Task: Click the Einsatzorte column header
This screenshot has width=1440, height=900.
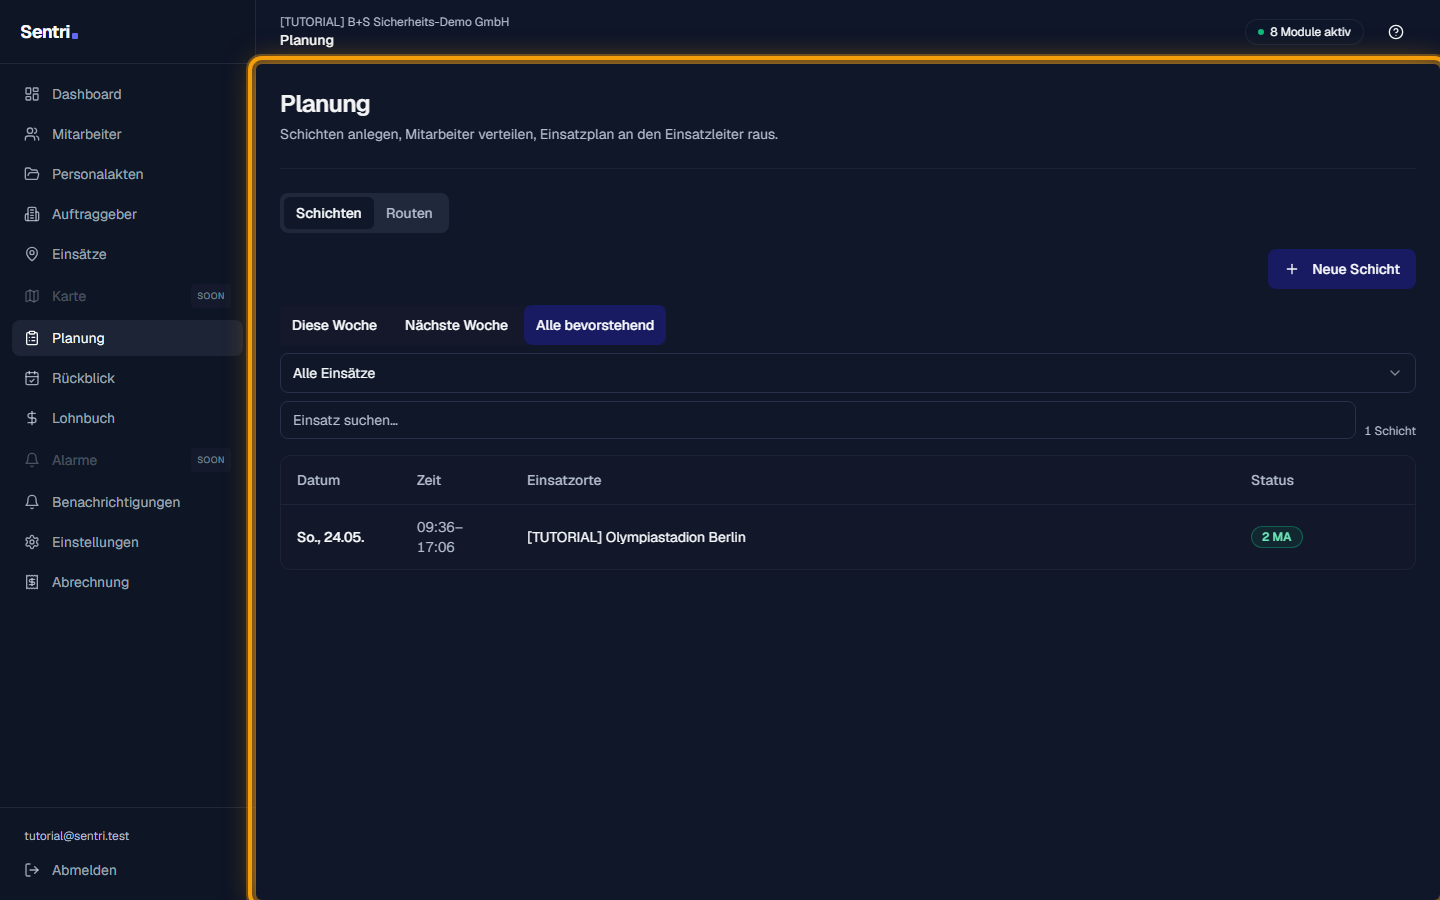Action: pyautogui.click(x=564, y=480)
